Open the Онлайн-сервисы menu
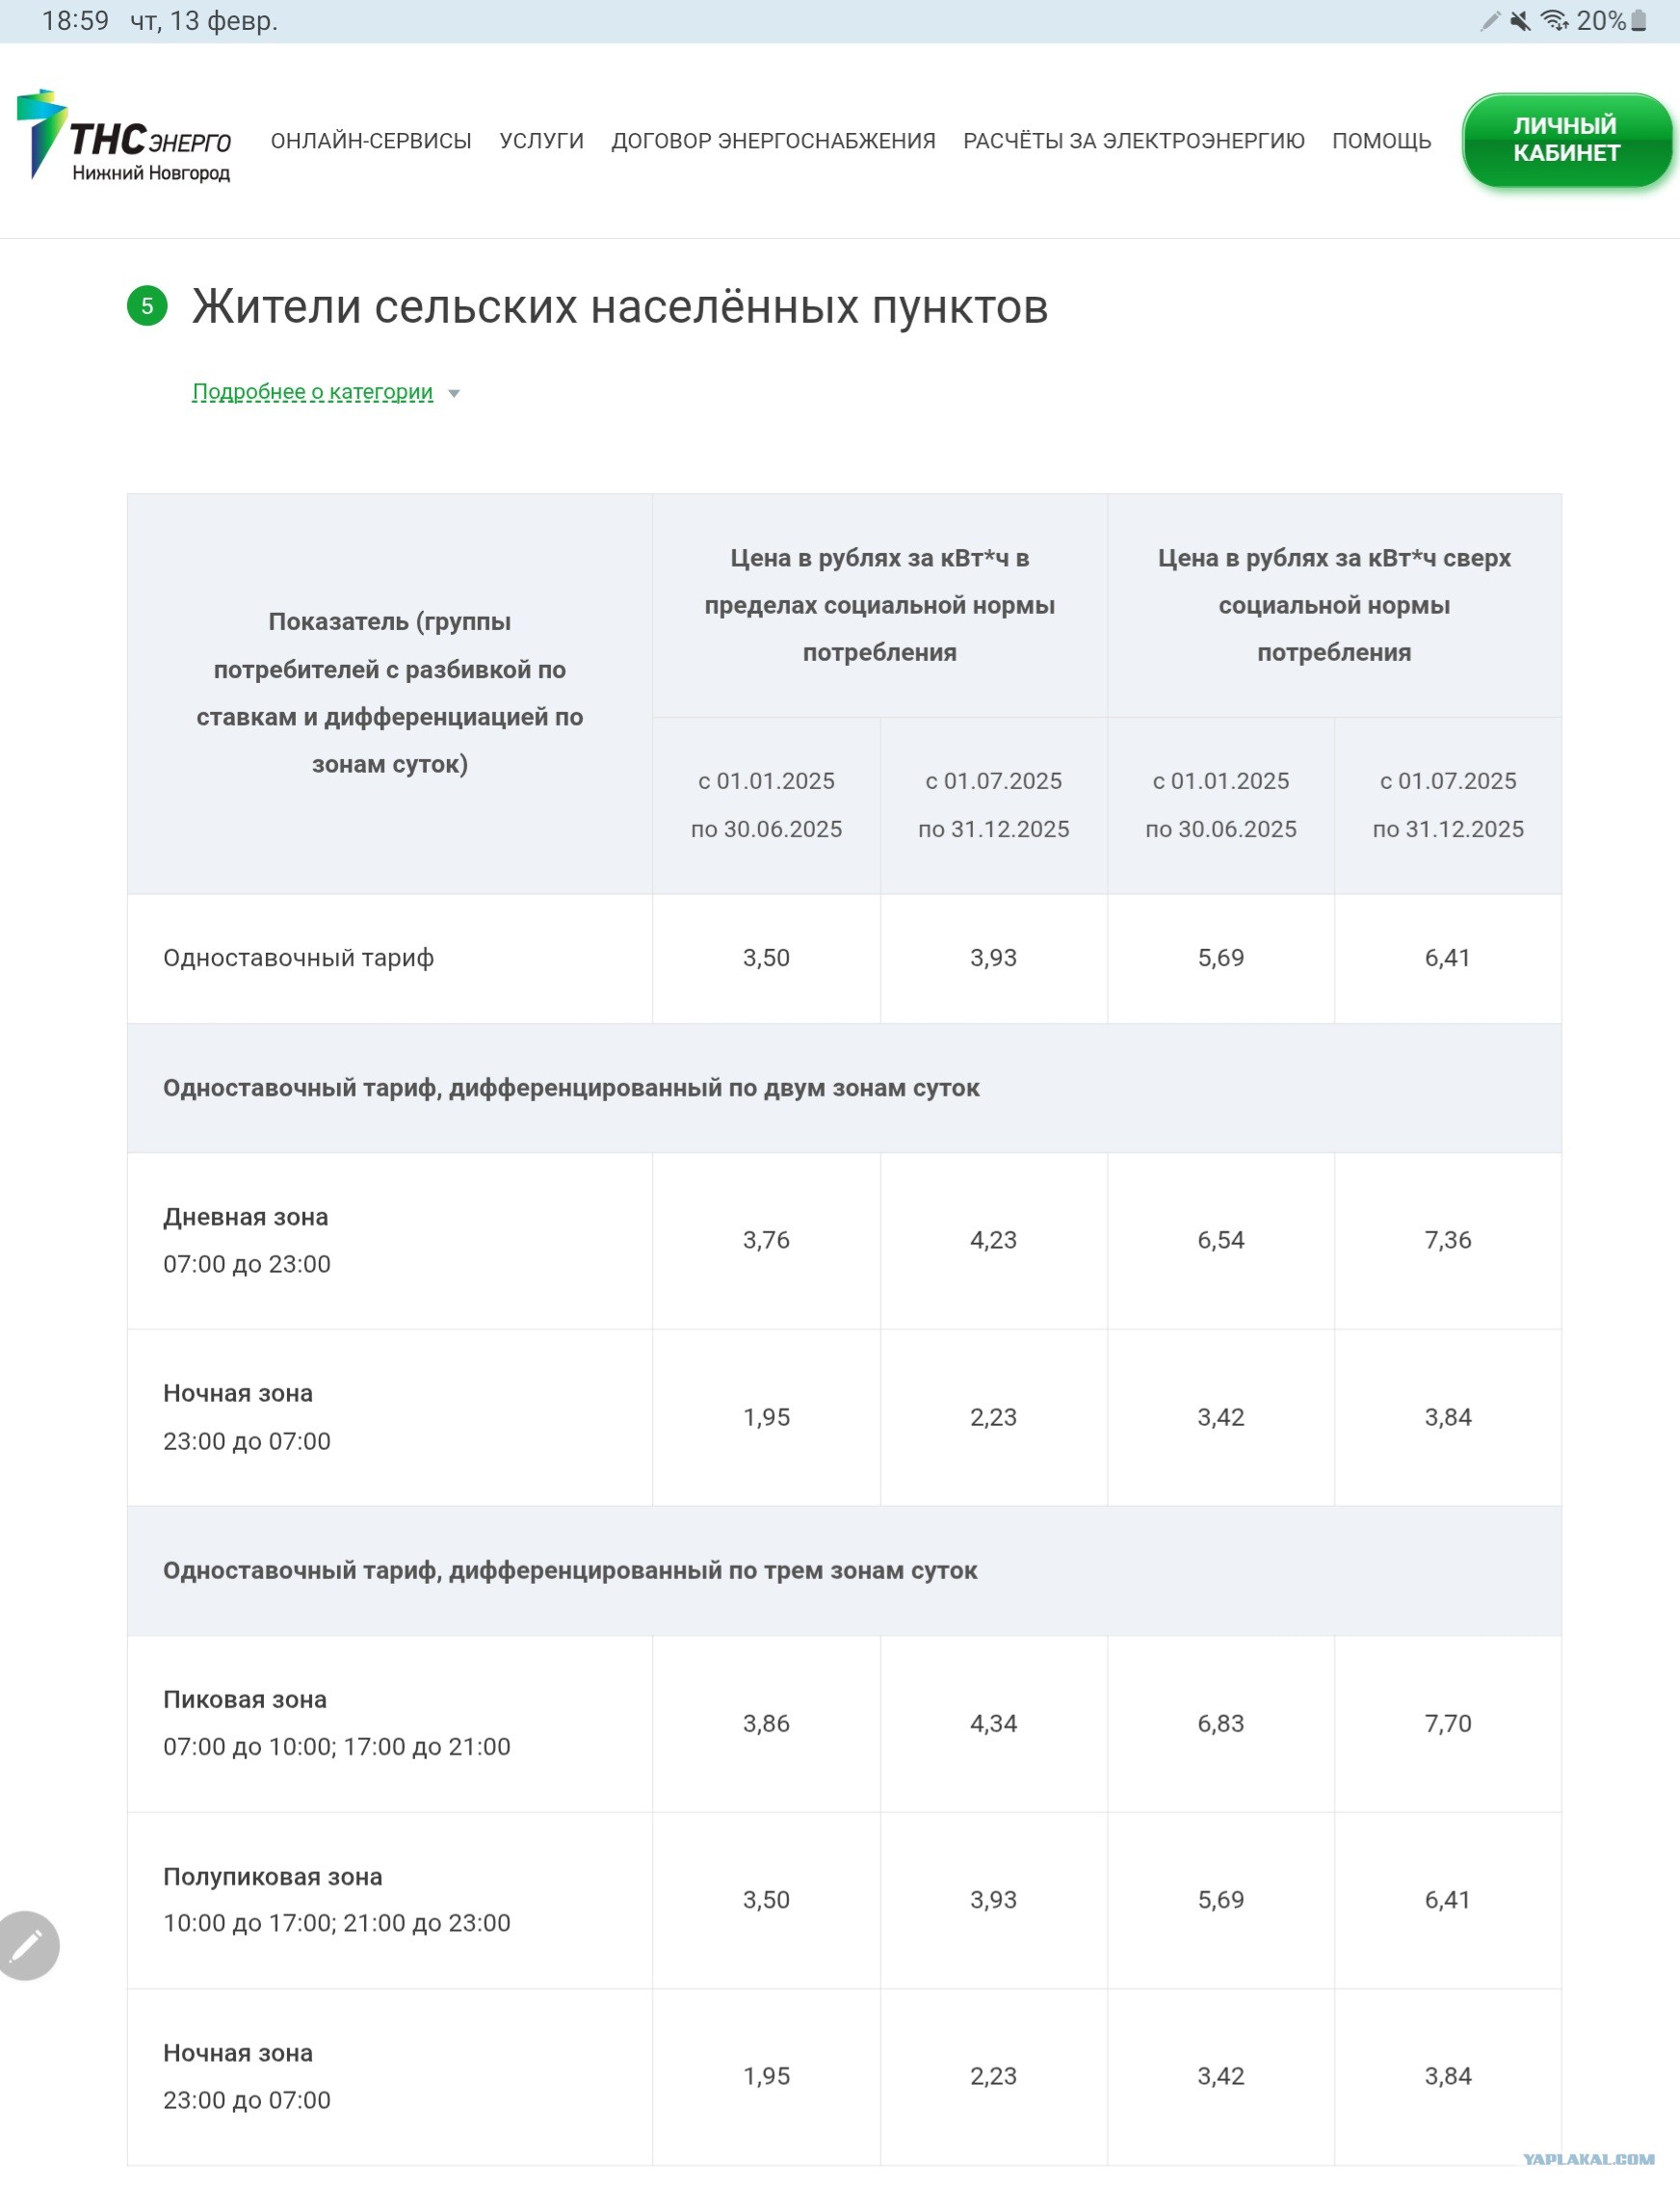 pos(371,141)
